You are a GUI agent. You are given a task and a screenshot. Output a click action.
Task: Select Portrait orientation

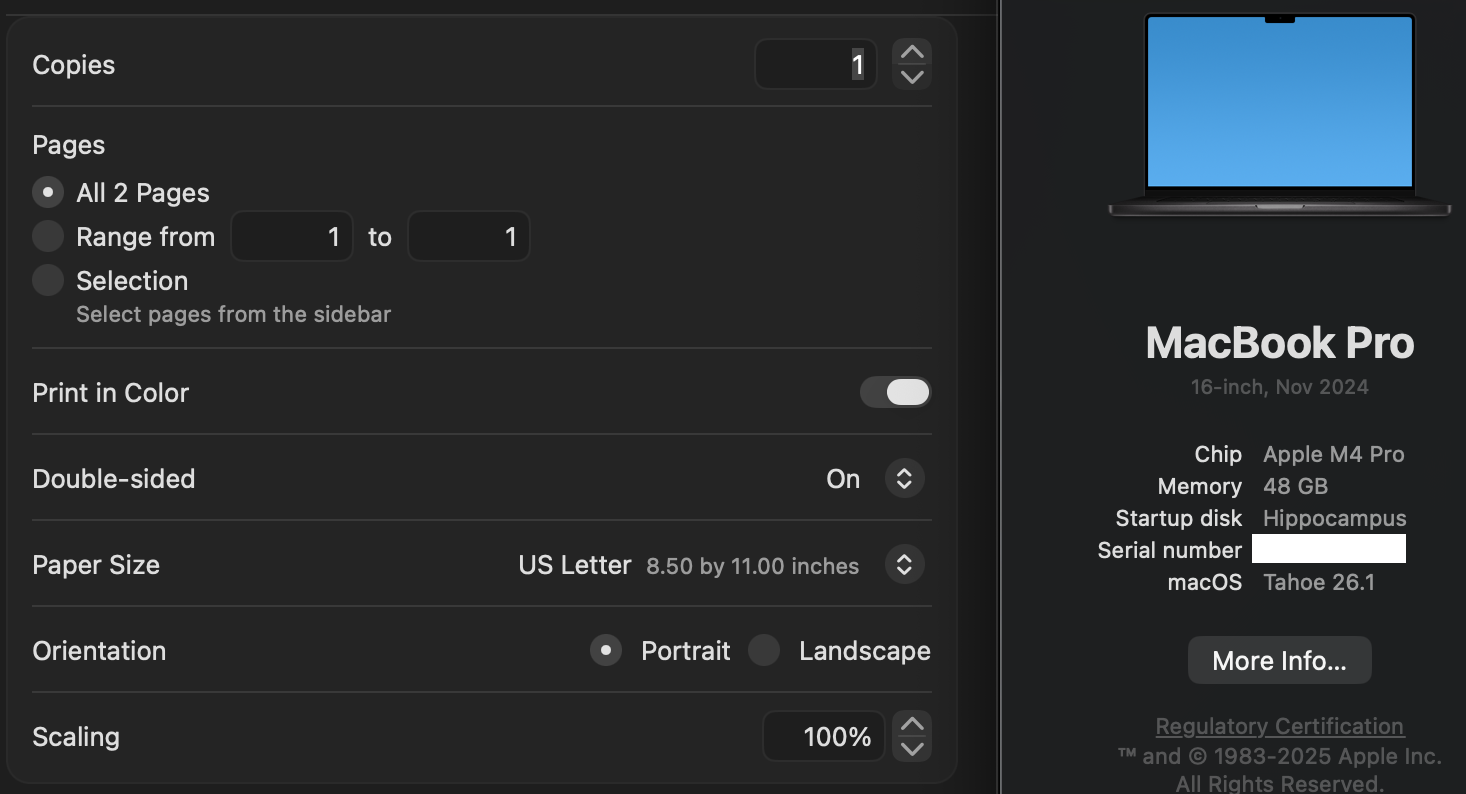pos(606,651)
